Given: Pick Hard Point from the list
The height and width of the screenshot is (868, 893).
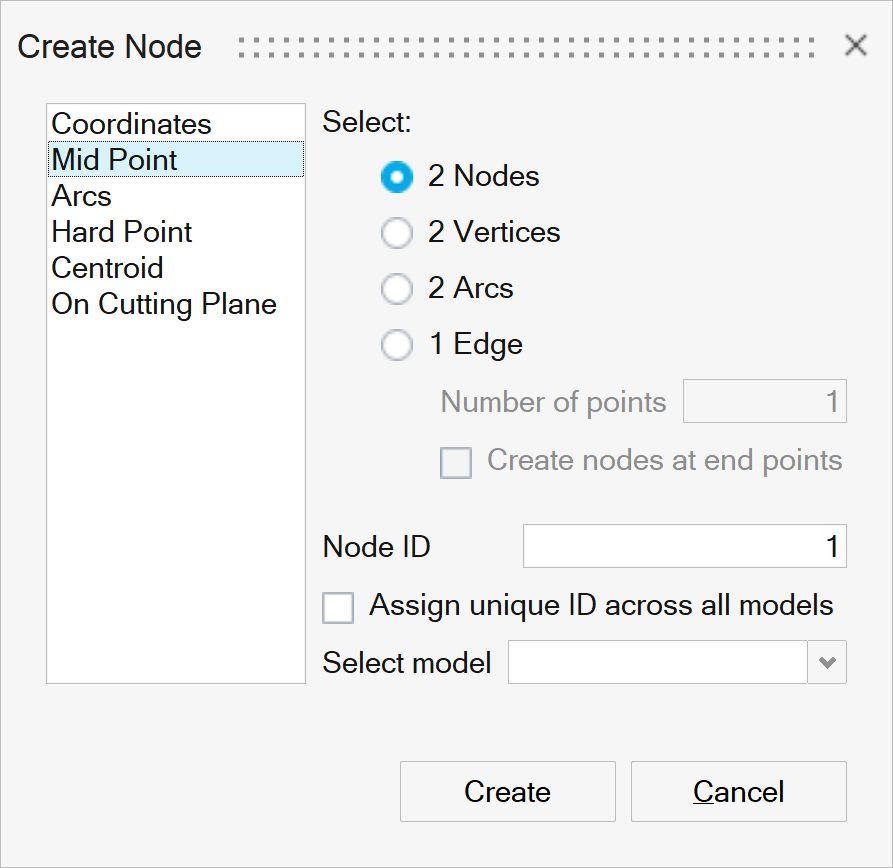Looking at the screenshot, I should click(122, 232).
